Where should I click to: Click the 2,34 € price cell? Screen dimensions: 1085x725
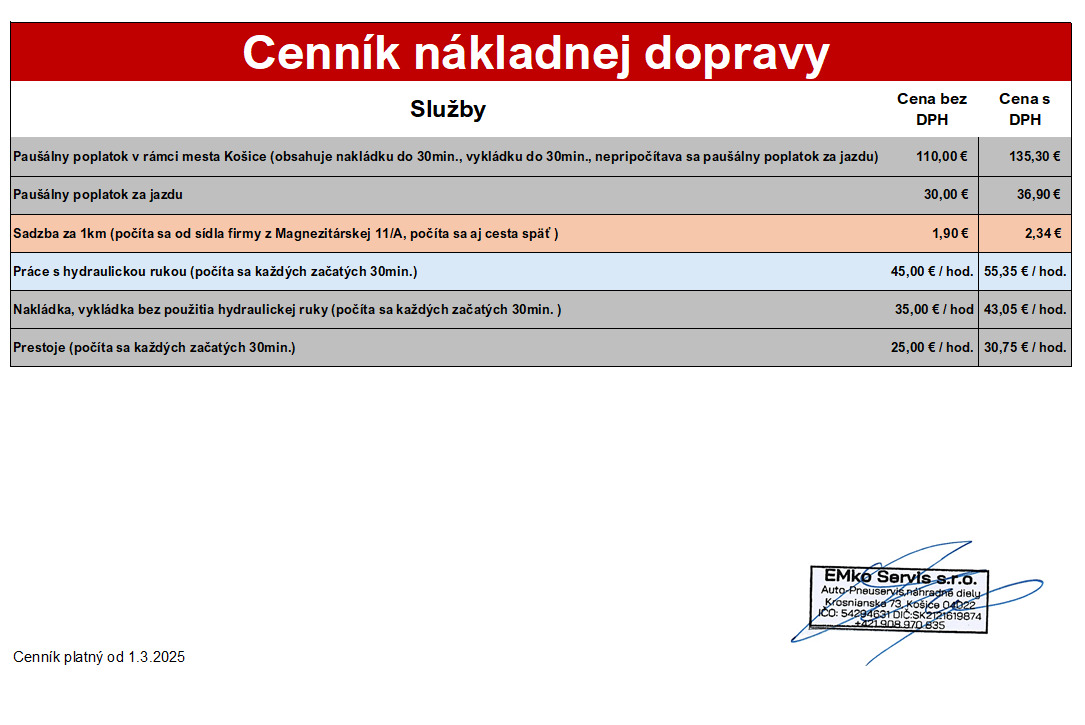pos(1042,233)
